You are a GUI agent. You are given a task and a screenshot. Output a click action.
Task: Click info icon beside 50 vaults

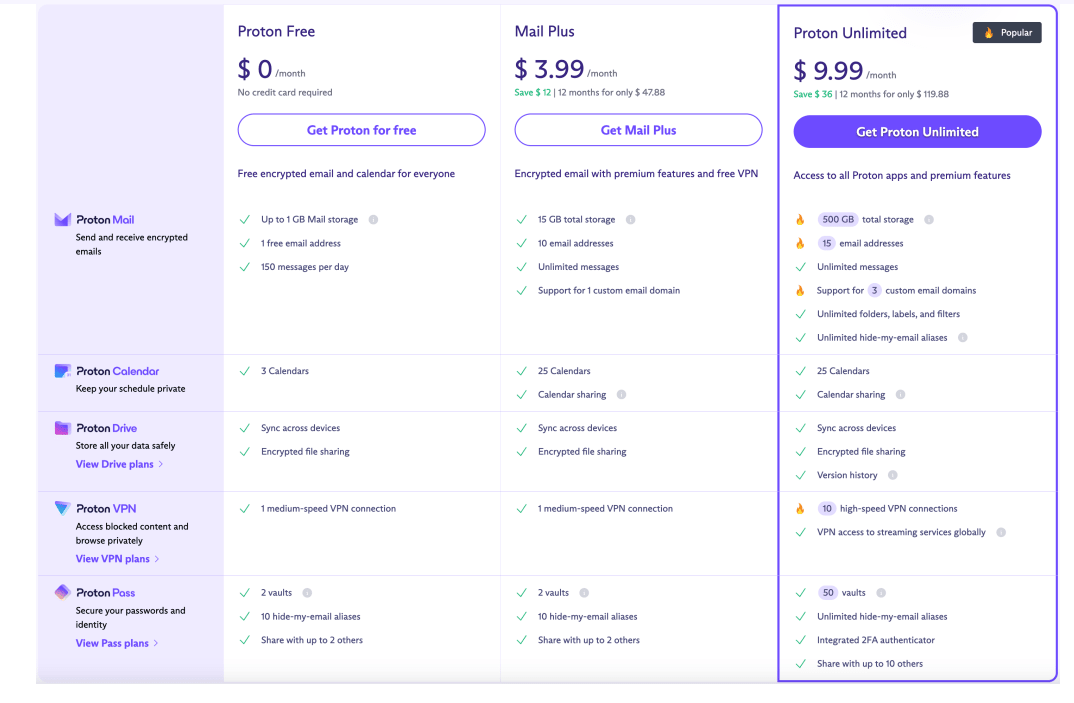[x=881, y=593]
